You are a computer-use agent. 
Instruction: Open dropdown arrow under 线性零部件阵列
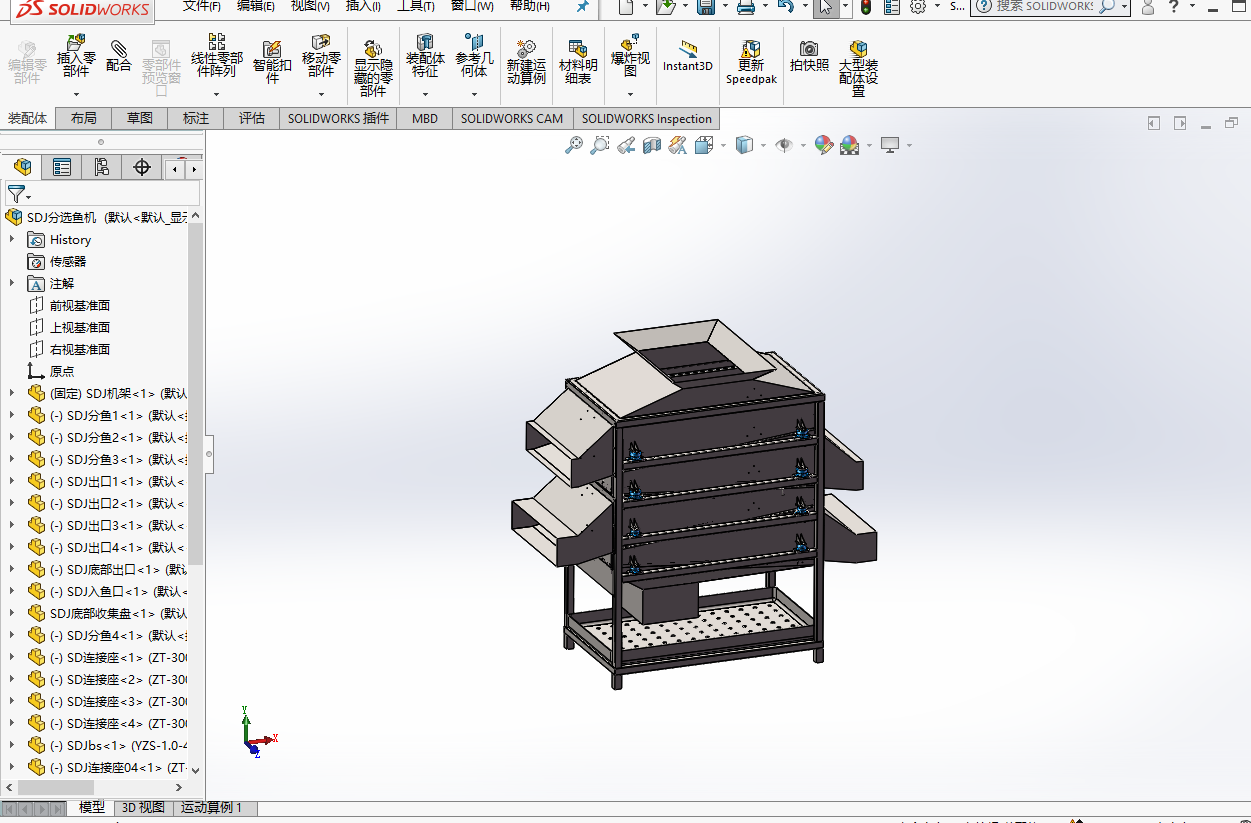point(217,94)
